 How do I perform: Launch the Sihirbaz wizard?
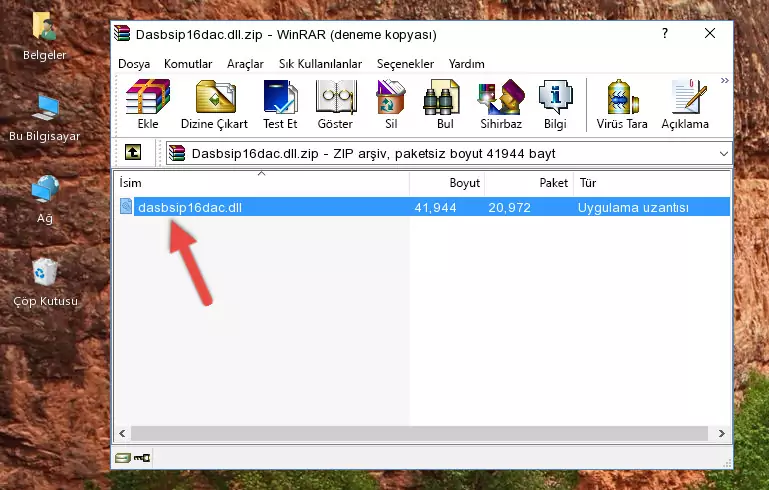501,104
